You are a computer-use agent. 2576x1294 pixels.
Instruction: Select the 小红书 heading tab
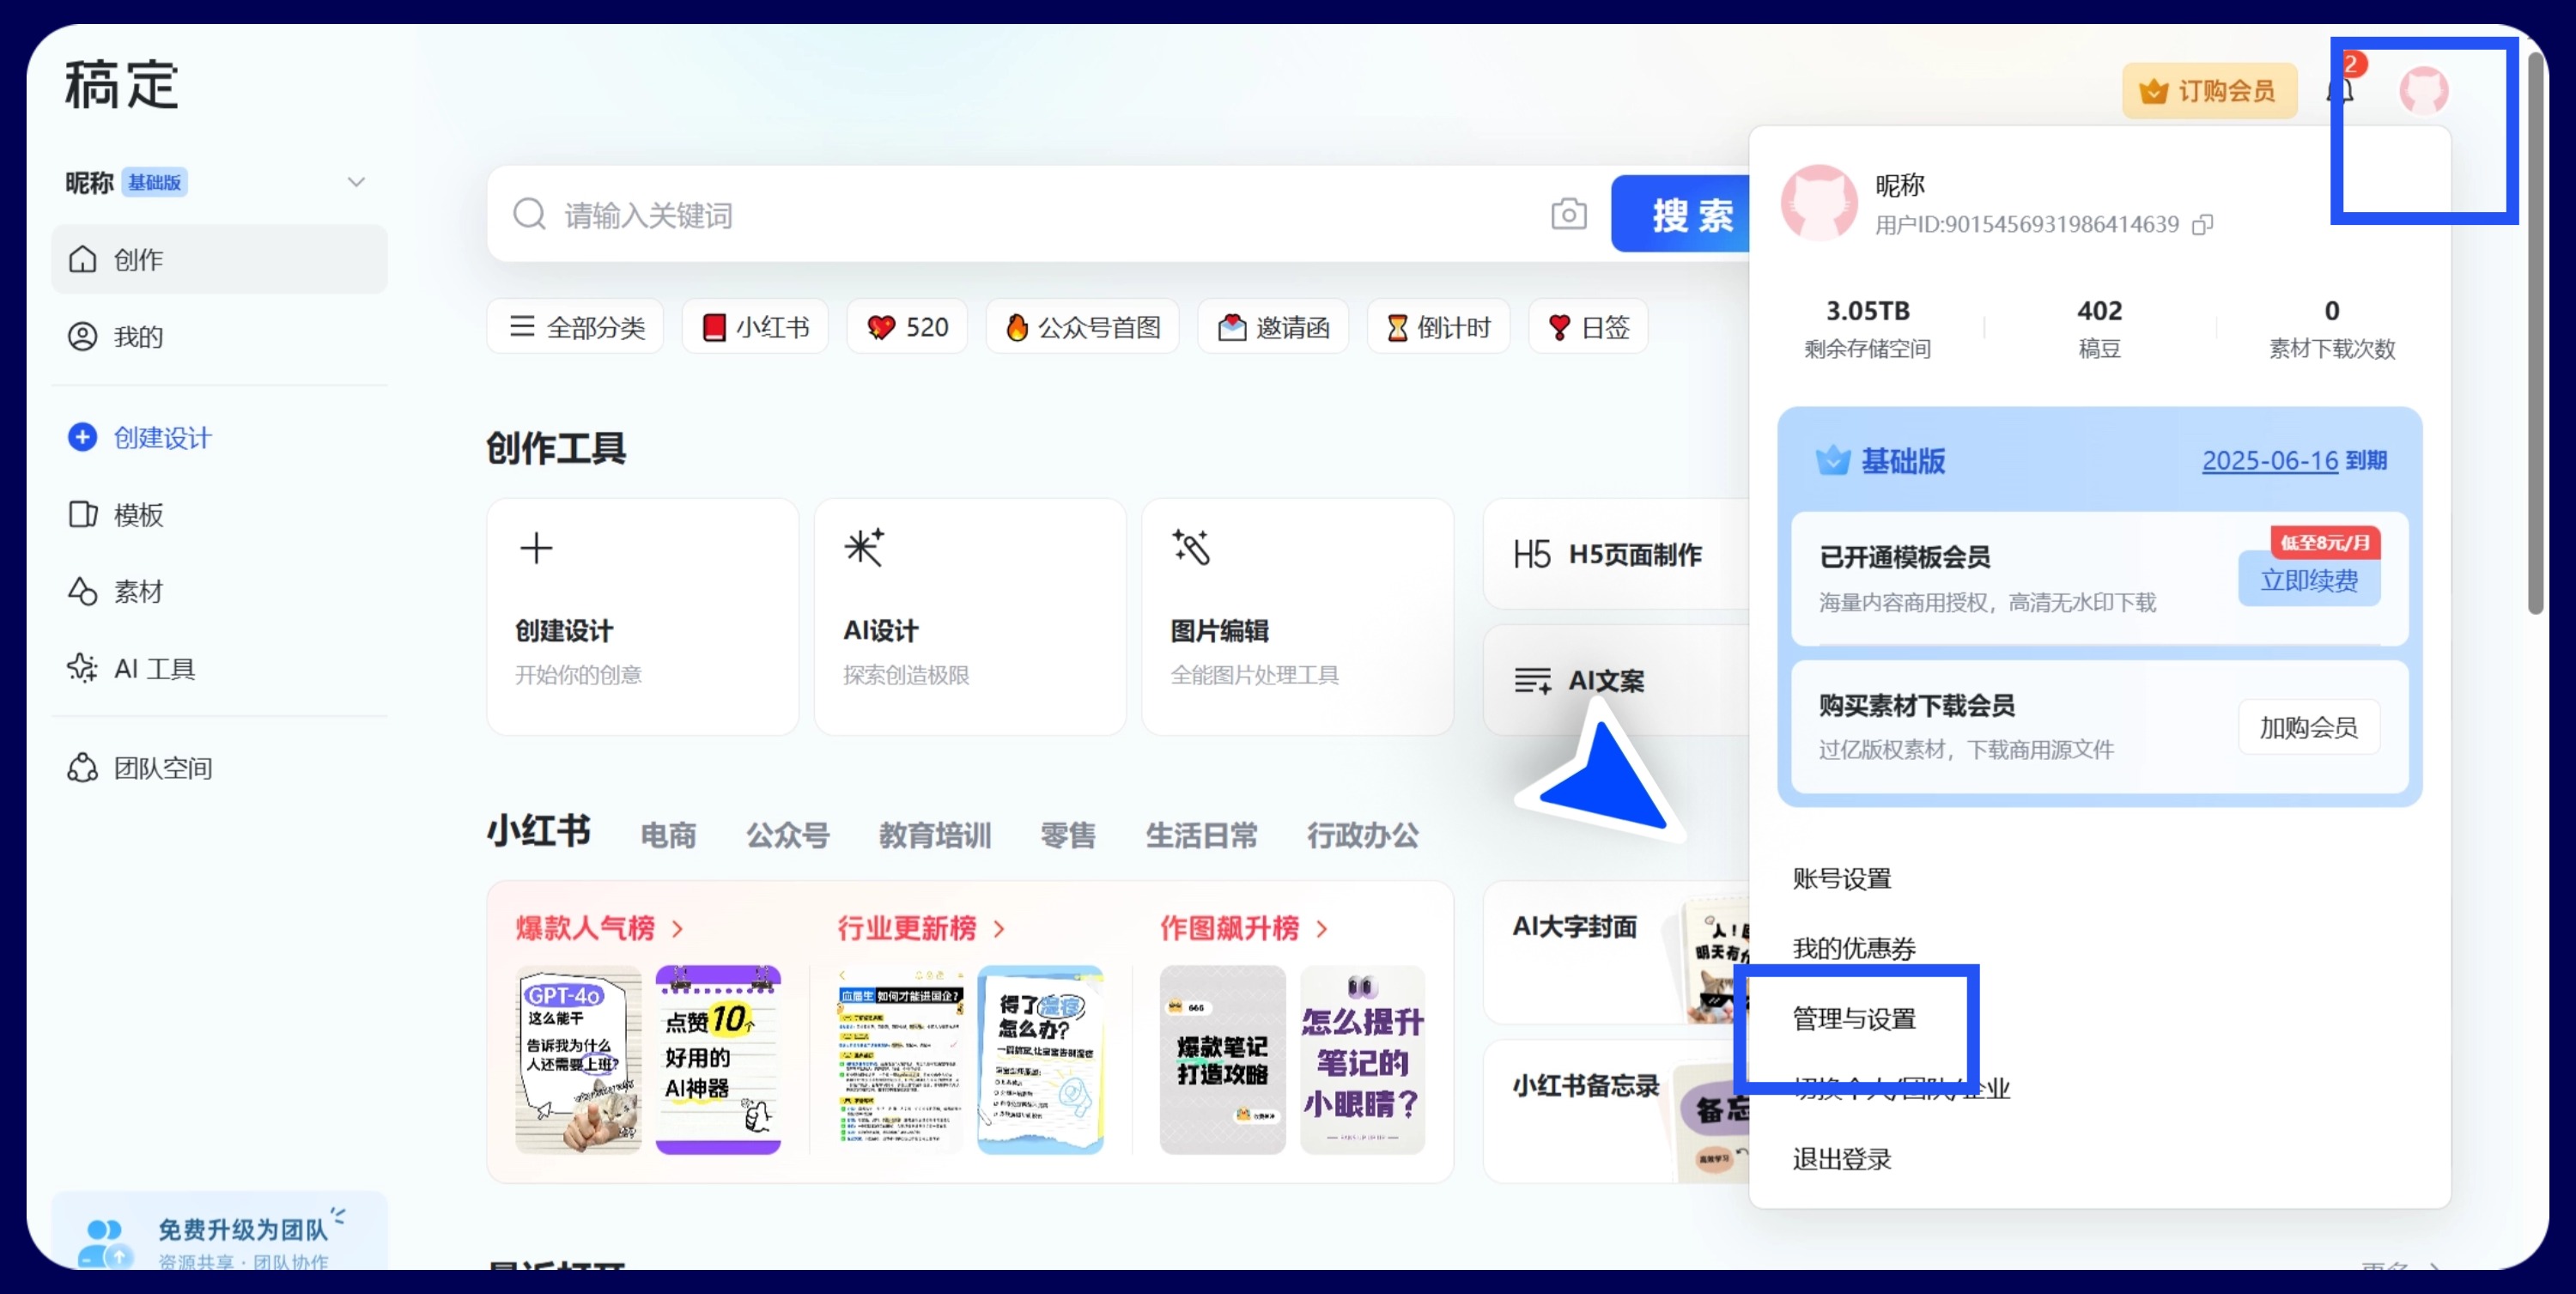pyautogui.click(x=539, y=831)
